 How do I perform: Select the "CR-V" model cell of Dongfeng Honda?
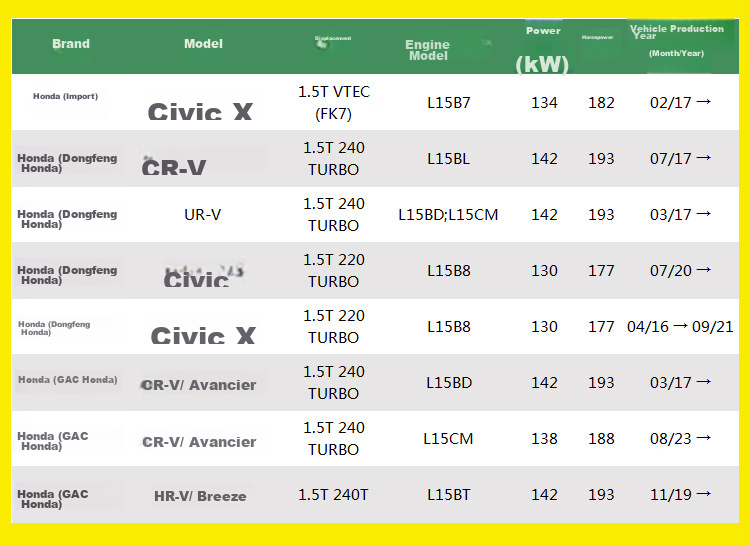174,167
